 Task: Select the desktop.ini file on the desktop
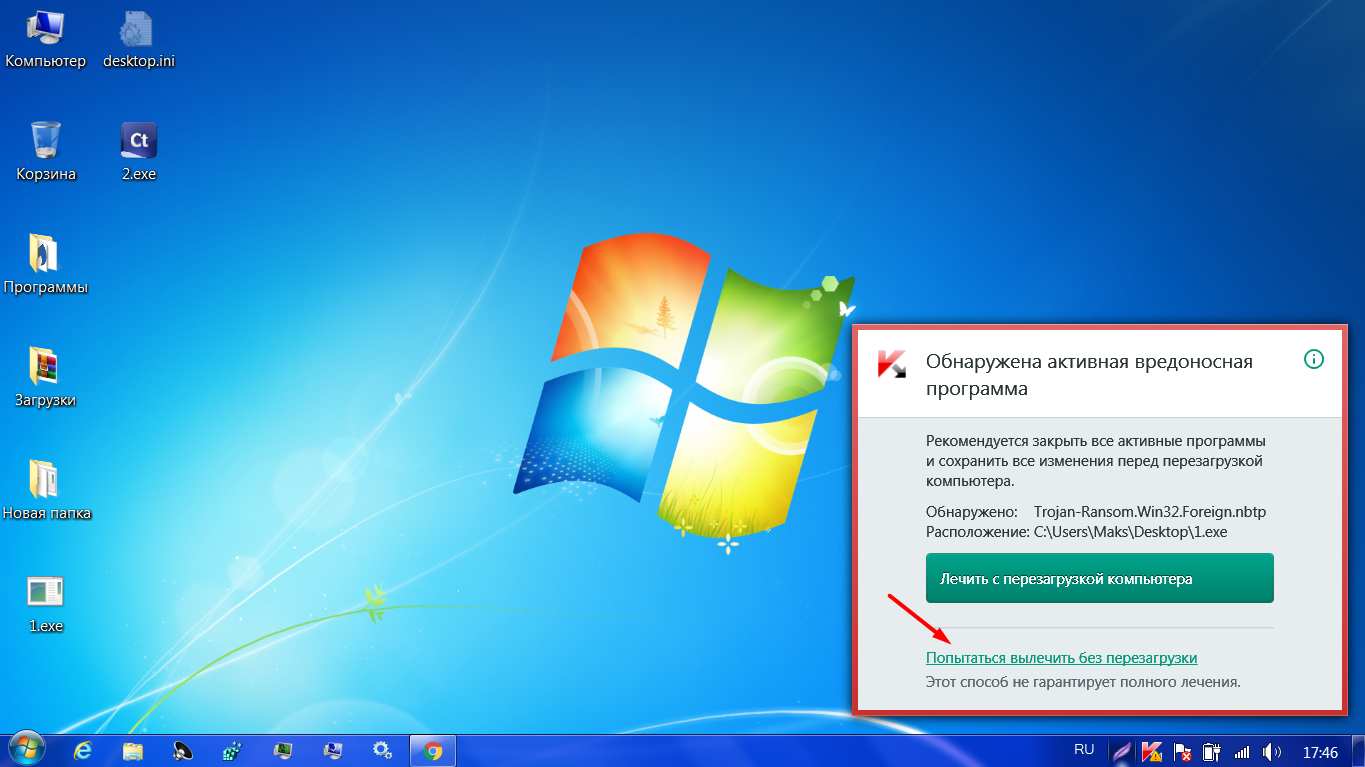point(139,39)
